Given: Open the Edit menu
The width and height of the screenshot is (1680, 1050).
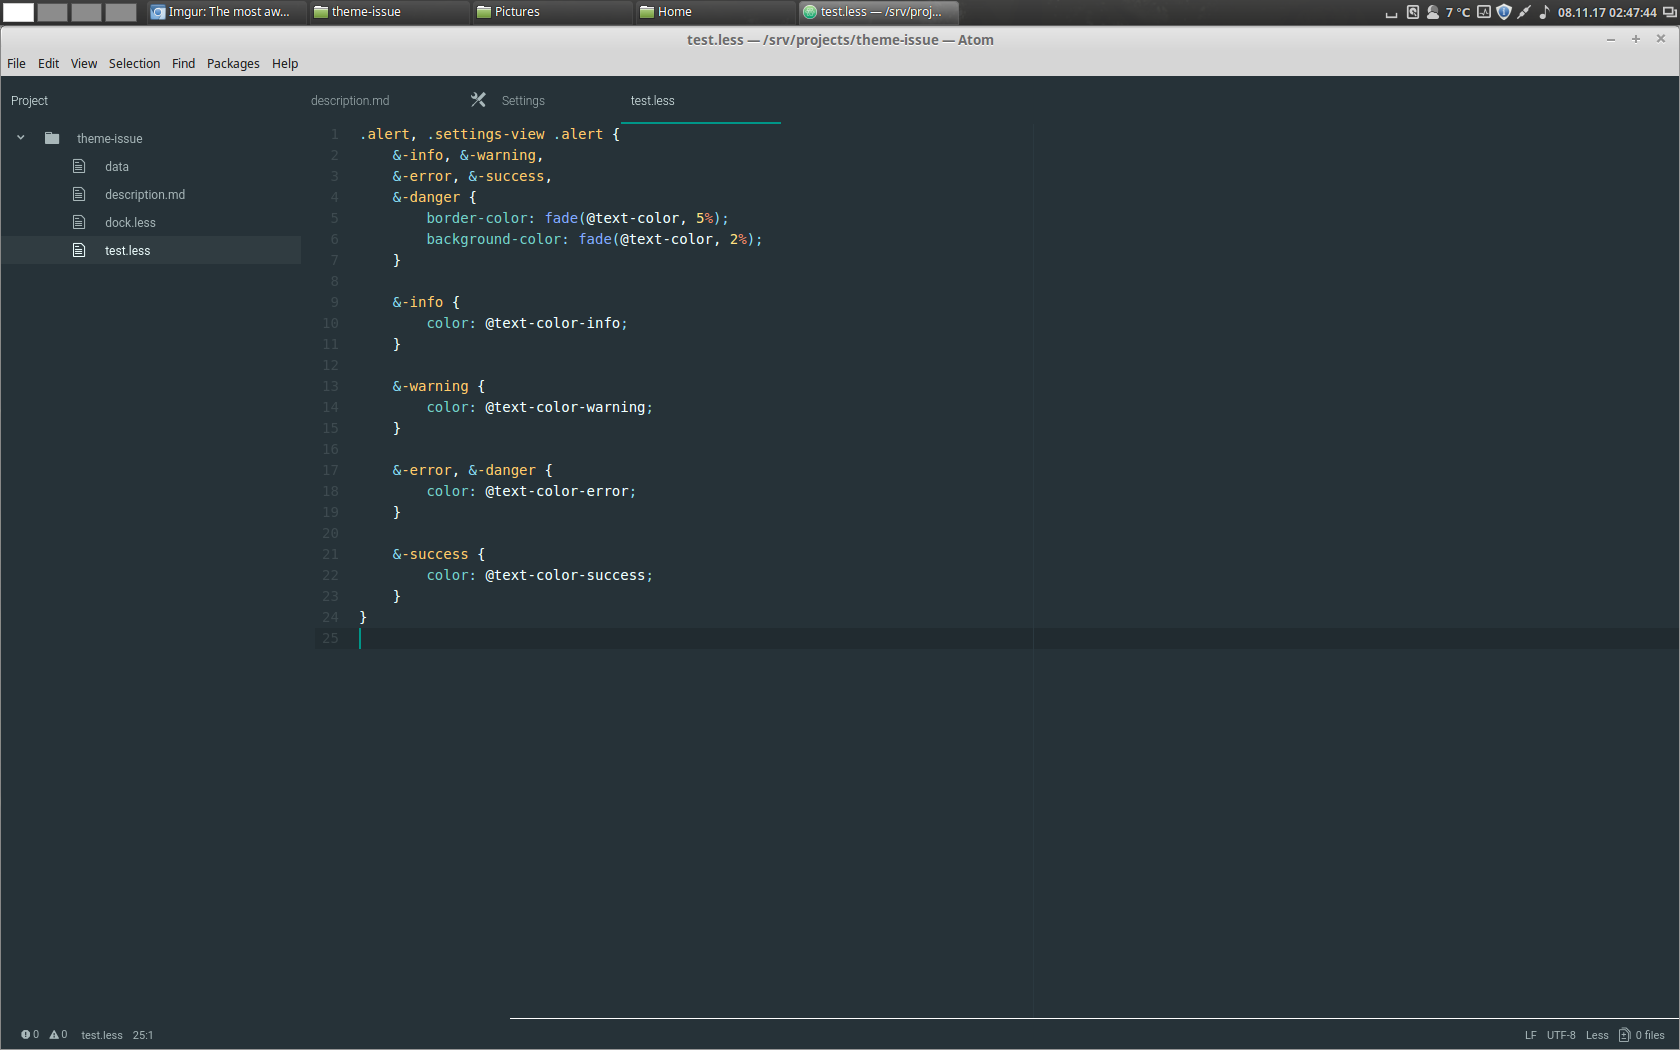Looking at the screenshot, I should click(48, 63).
